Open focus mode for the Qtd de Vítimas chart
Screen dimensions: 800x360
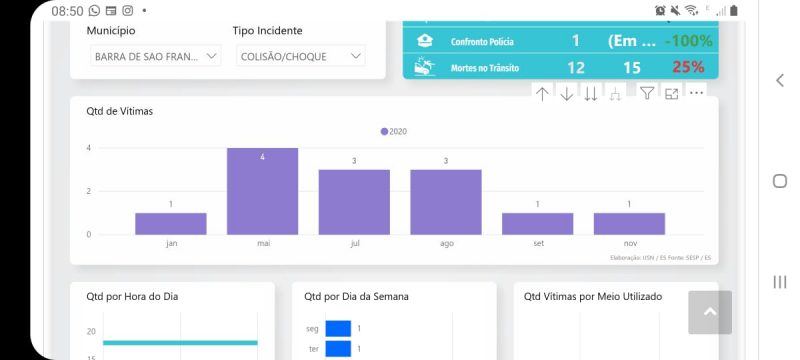pos(671,93)
